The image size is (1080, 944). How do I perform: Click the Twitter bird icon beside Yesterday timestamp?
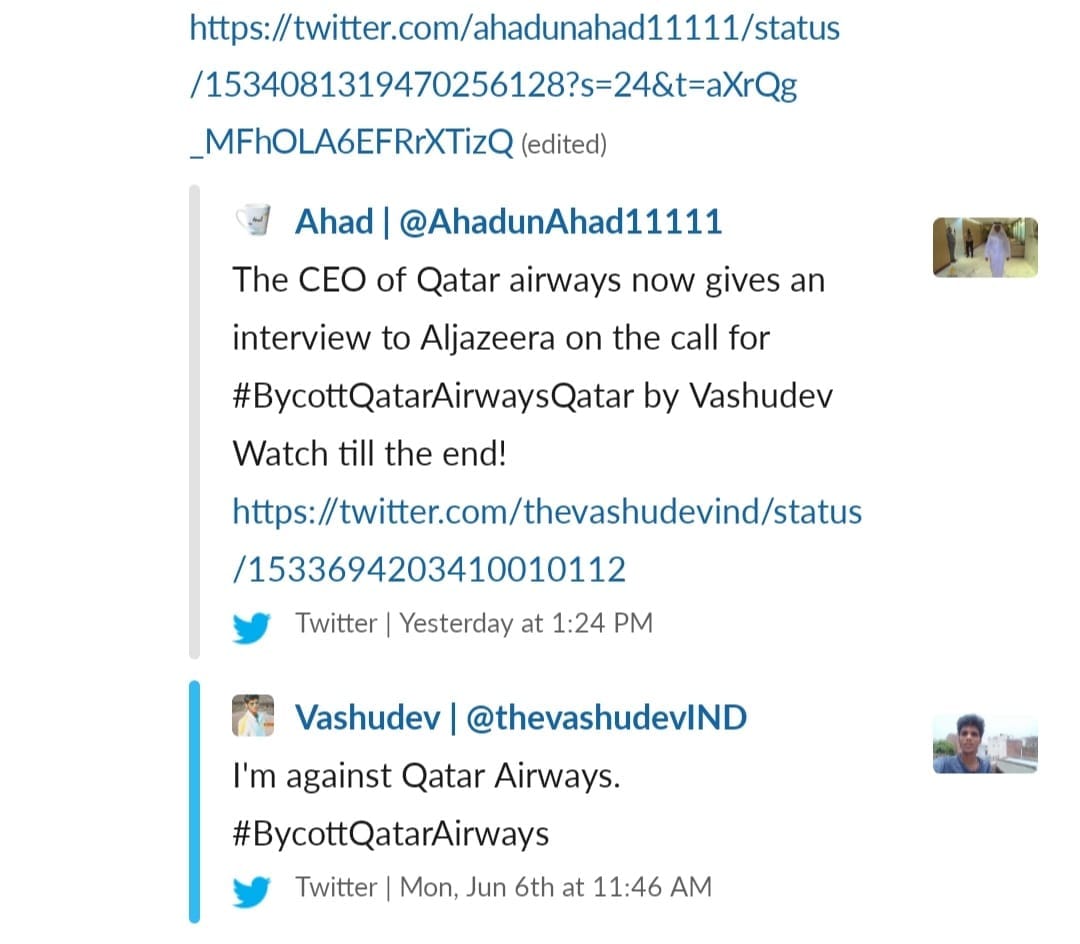251,627
